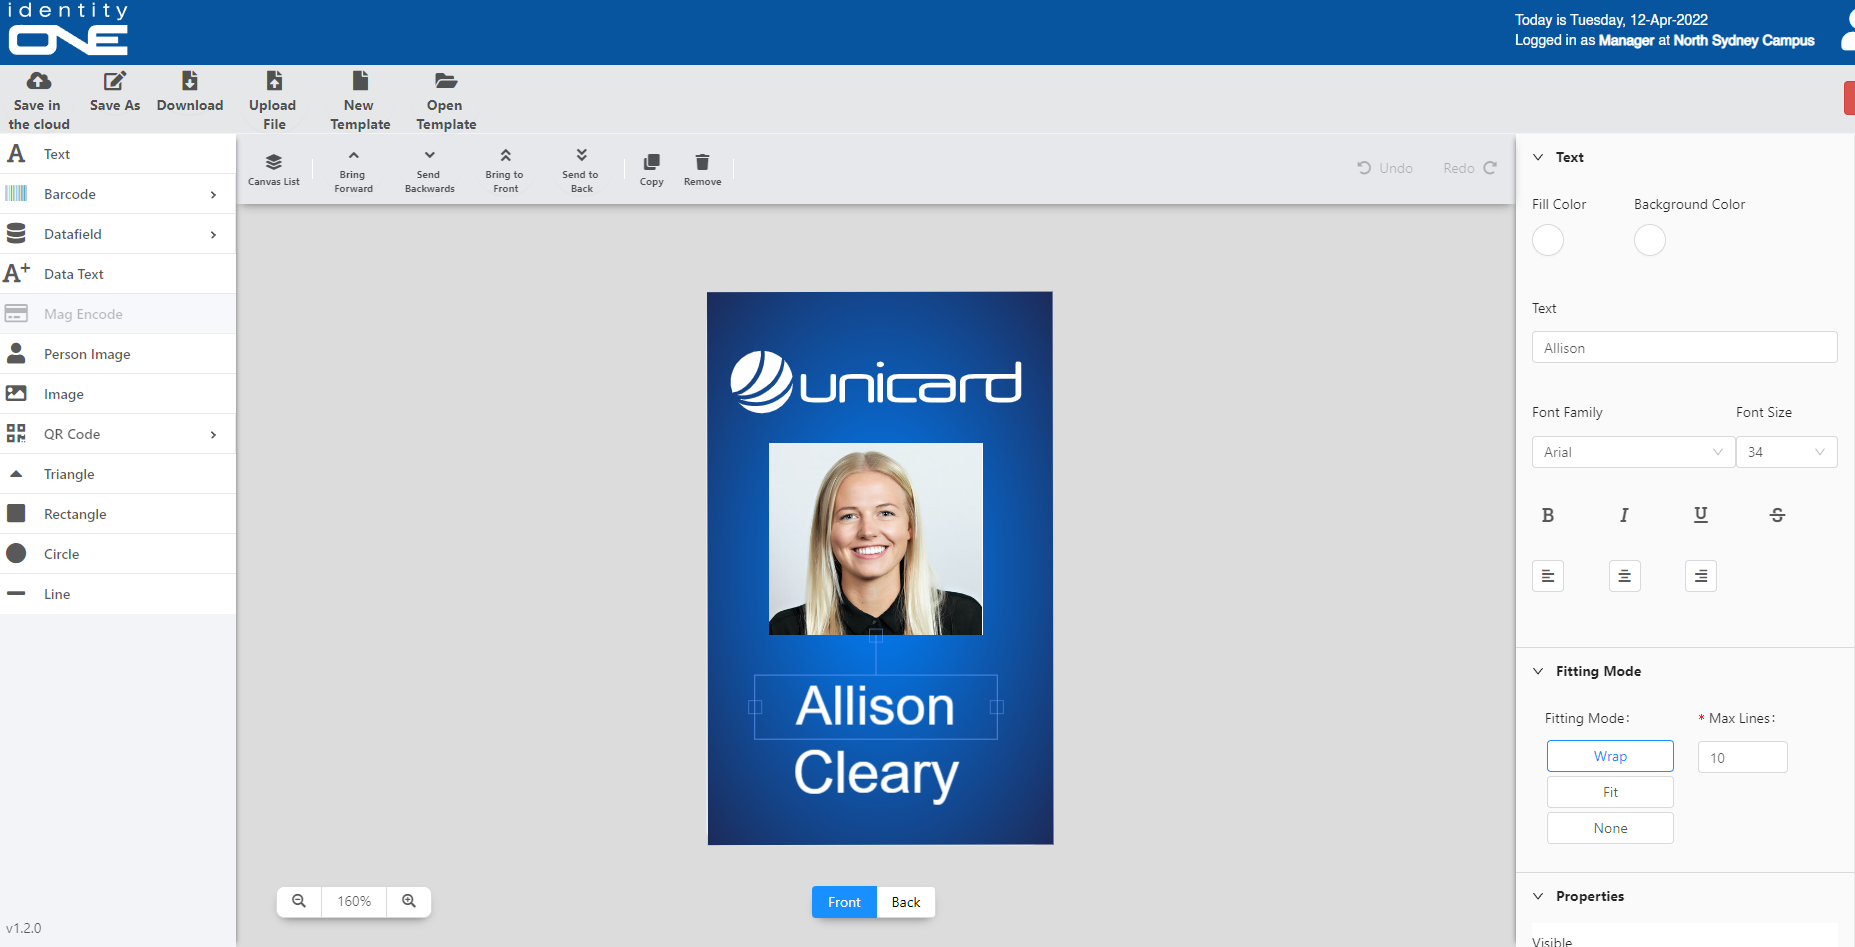This screenshot has width=1855, height=947.
Task: Open the Background Color picker
Action: coord(1650,240)
